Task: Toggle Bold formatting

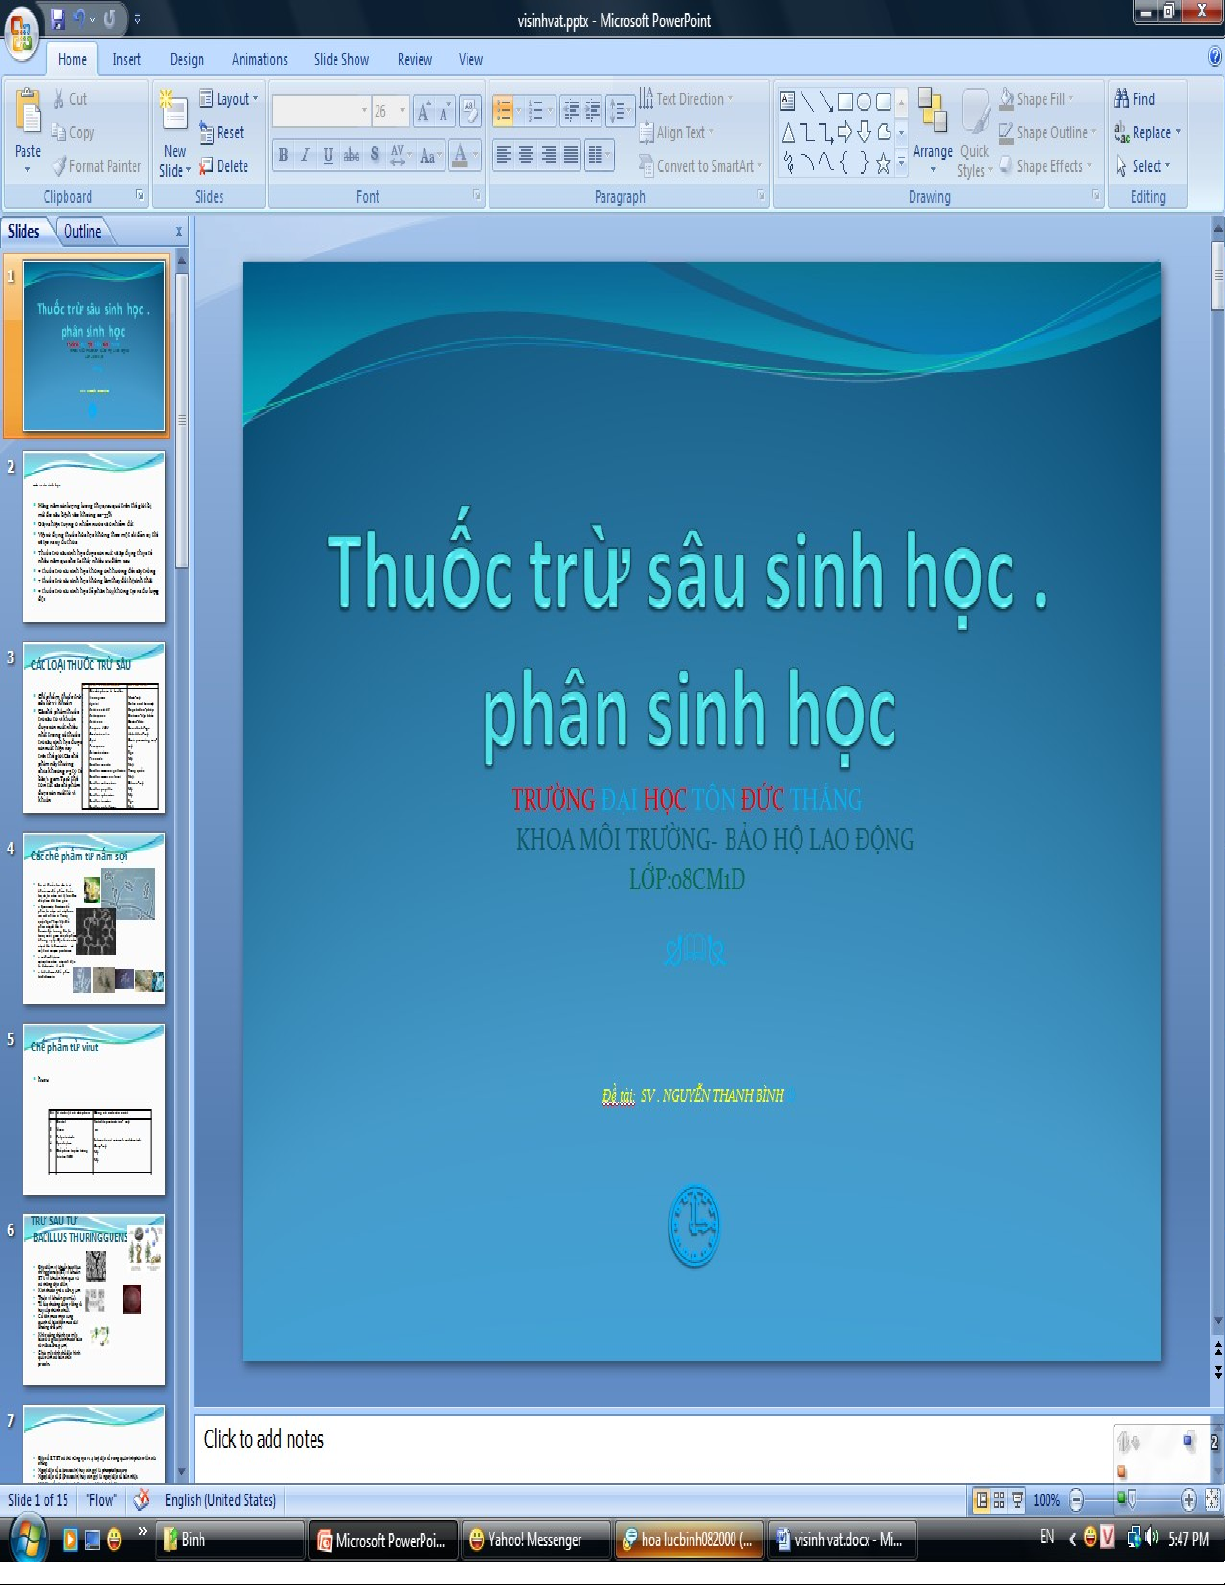Action: pyautogui.click(x=284, y=155)
